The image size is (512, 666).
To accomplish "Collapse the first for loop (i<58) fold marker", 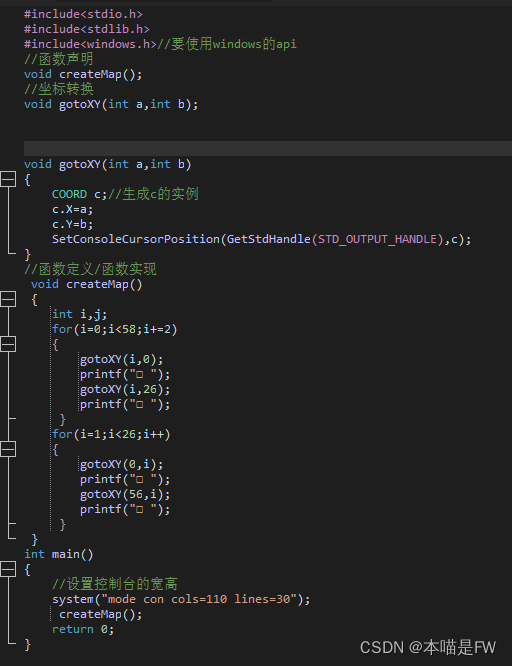I will pyautogui.click(x=8, y=344).
